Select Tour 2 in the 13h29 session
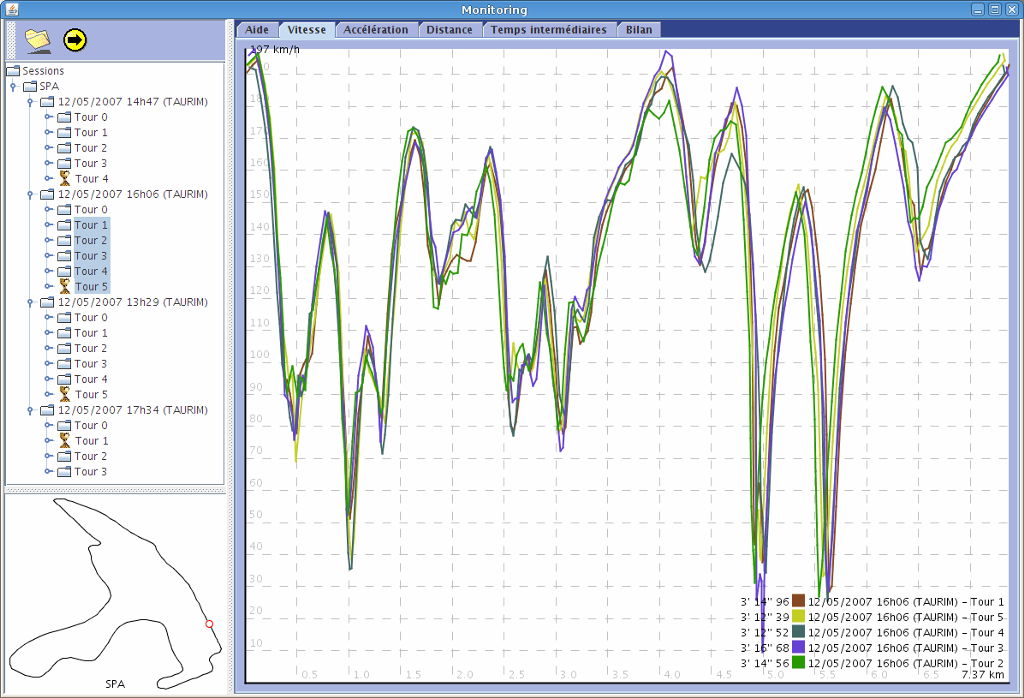The height and width of the screenshot is (698, 1024). pyautogui.click(x=90, y=348)
